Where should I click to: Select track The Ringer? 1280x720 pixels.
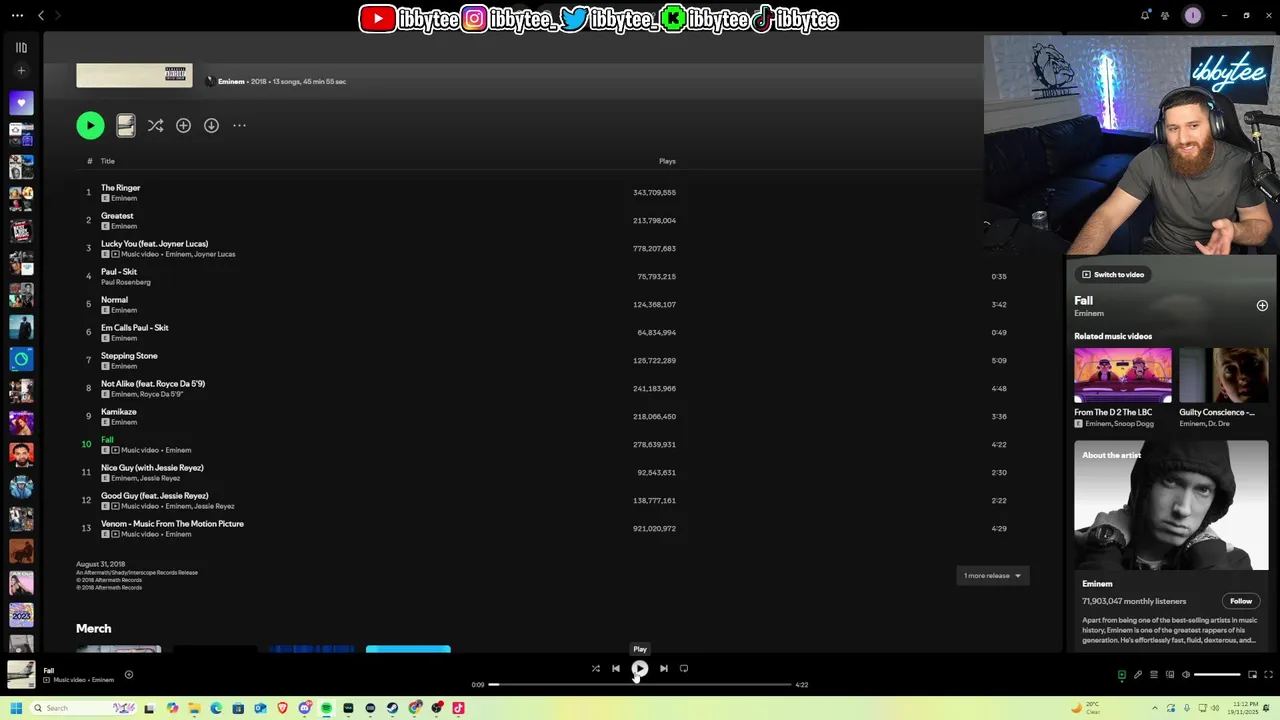coord(120,188)
